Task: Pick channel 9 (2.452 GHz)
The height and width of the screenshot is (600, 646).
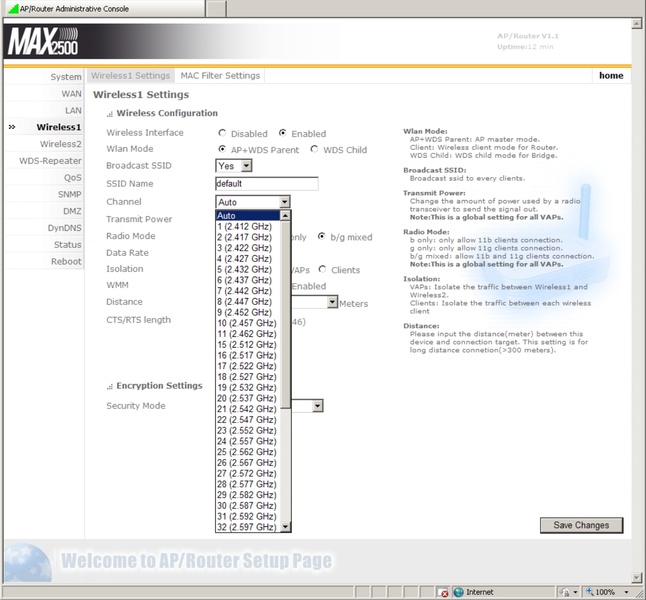Action: [x=248, y=312]
